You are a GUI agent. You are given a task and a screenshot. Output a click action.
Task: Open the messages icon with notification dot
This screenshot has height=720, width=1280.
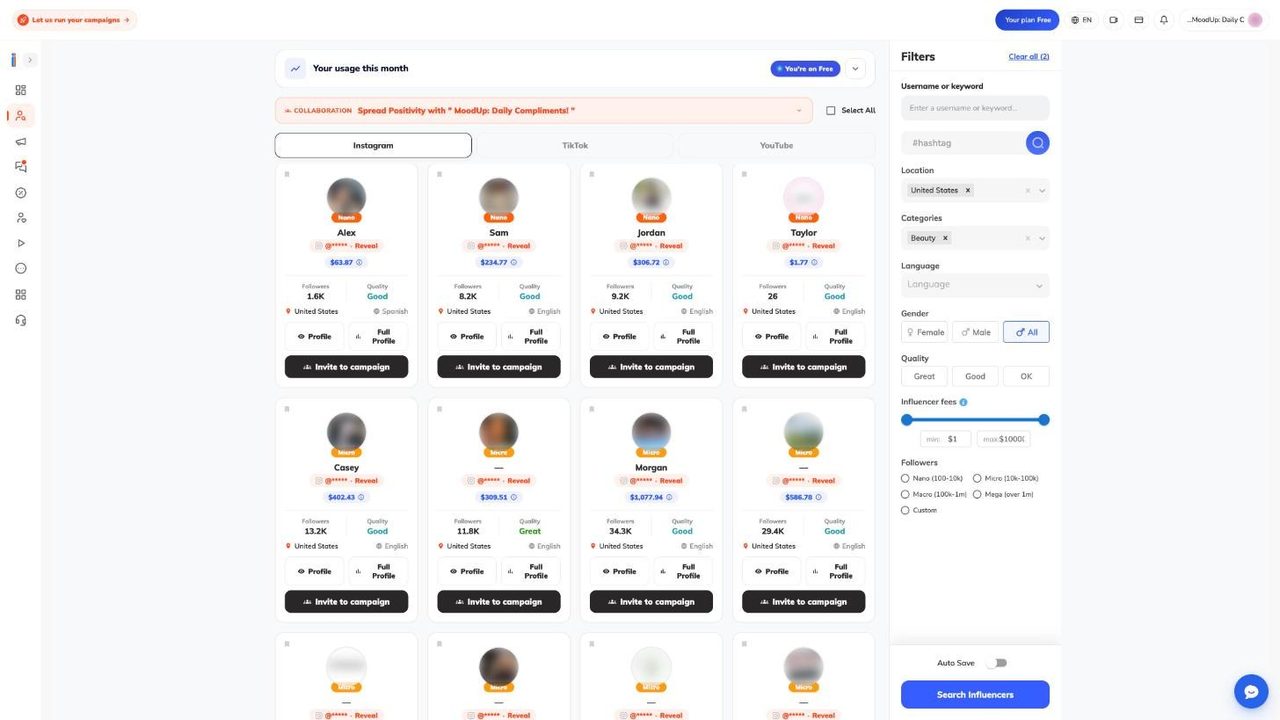(x=20, y=167)
